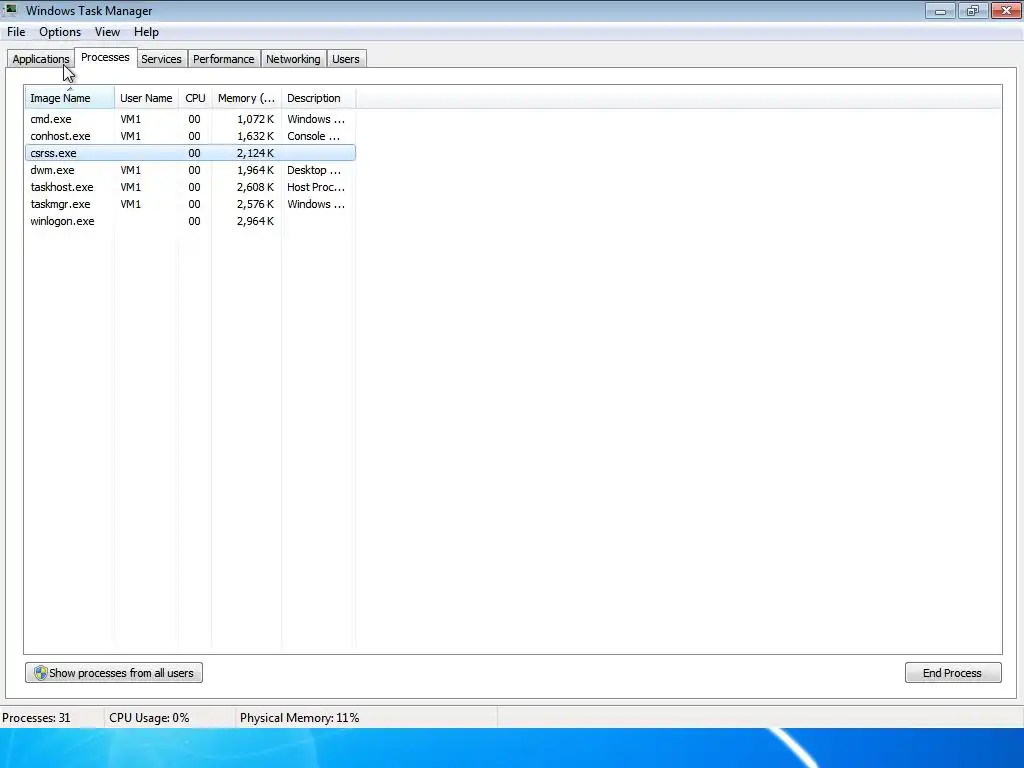
Task: Go to the Networking tab
Action: click(x=293, y=59)
